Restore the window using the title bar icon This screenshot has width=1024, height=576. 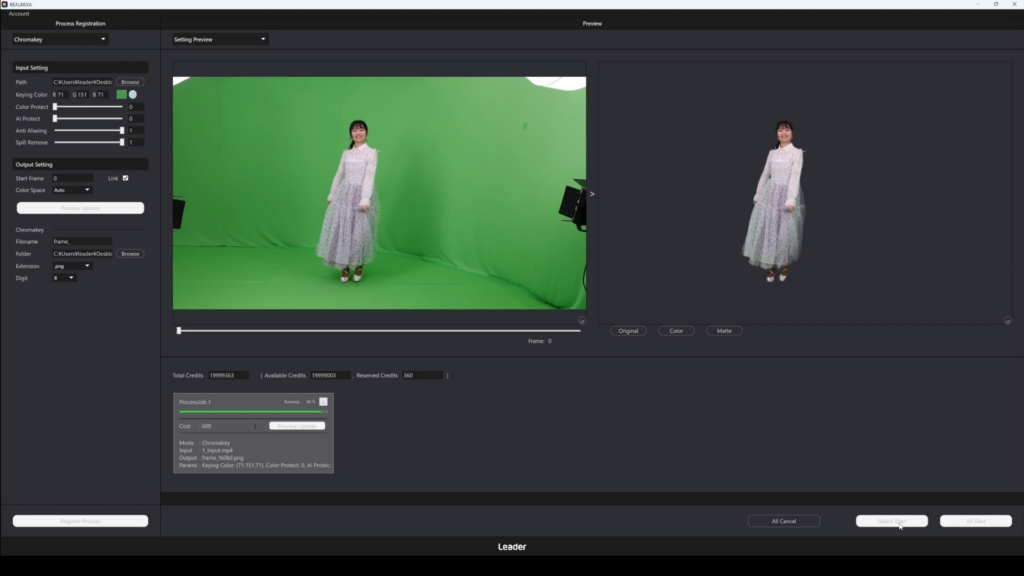pos(996,4)
